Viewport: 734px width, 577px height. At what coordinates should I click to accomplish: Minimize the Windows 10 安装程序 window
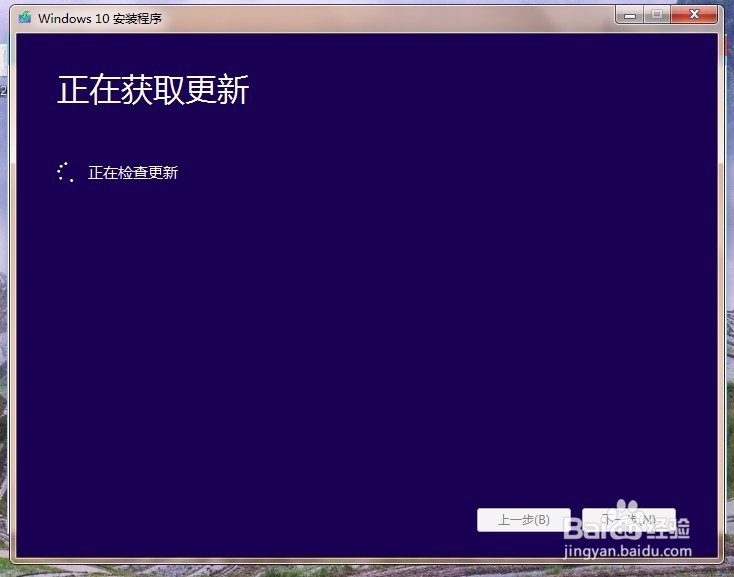click(x=630, y=15)
